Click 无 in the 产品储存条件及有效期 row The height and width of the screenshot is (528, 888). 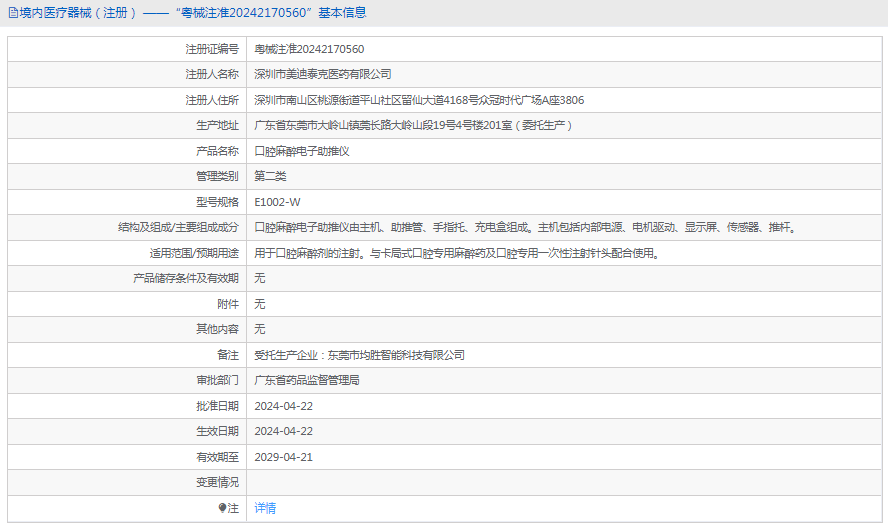coord(259,278)
